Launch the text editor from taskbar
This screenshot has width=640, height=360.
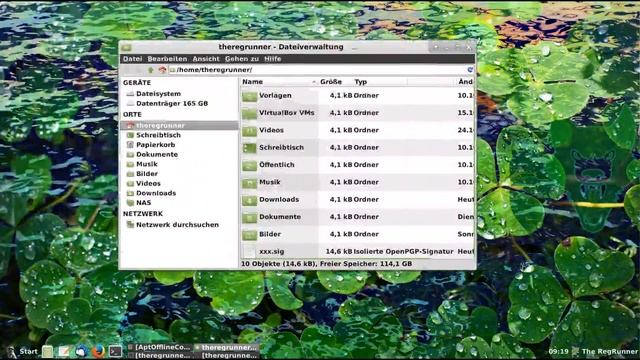pos(64,351)
